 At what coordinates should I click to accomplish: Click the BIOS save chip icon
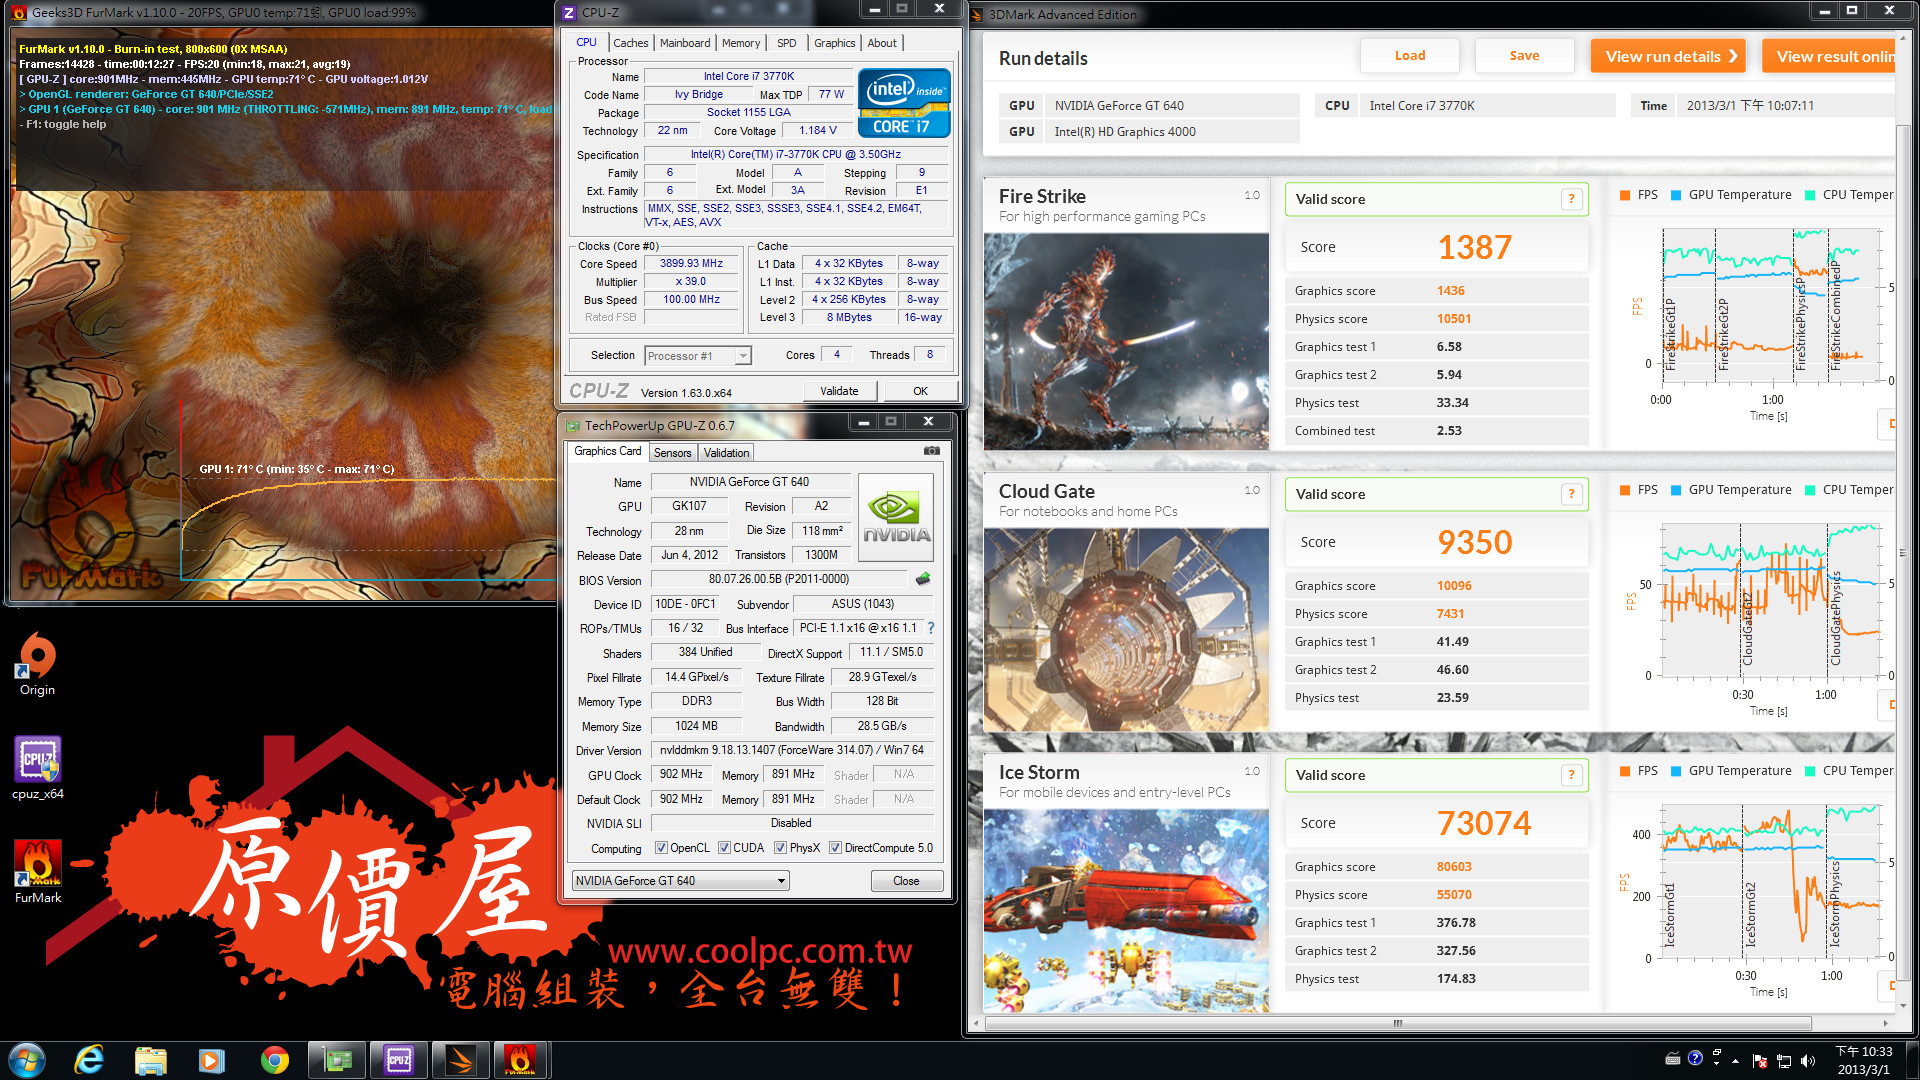[923, 579]
